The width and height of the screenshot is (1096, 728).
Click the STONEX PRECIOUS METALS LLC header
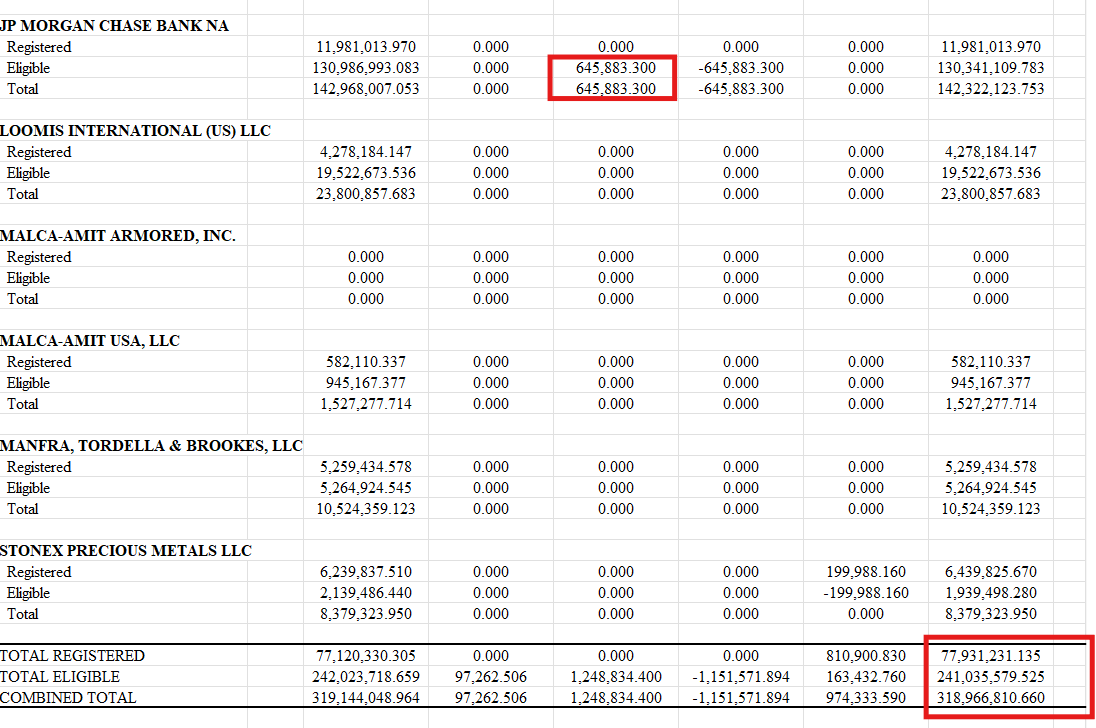click(122, 550)
